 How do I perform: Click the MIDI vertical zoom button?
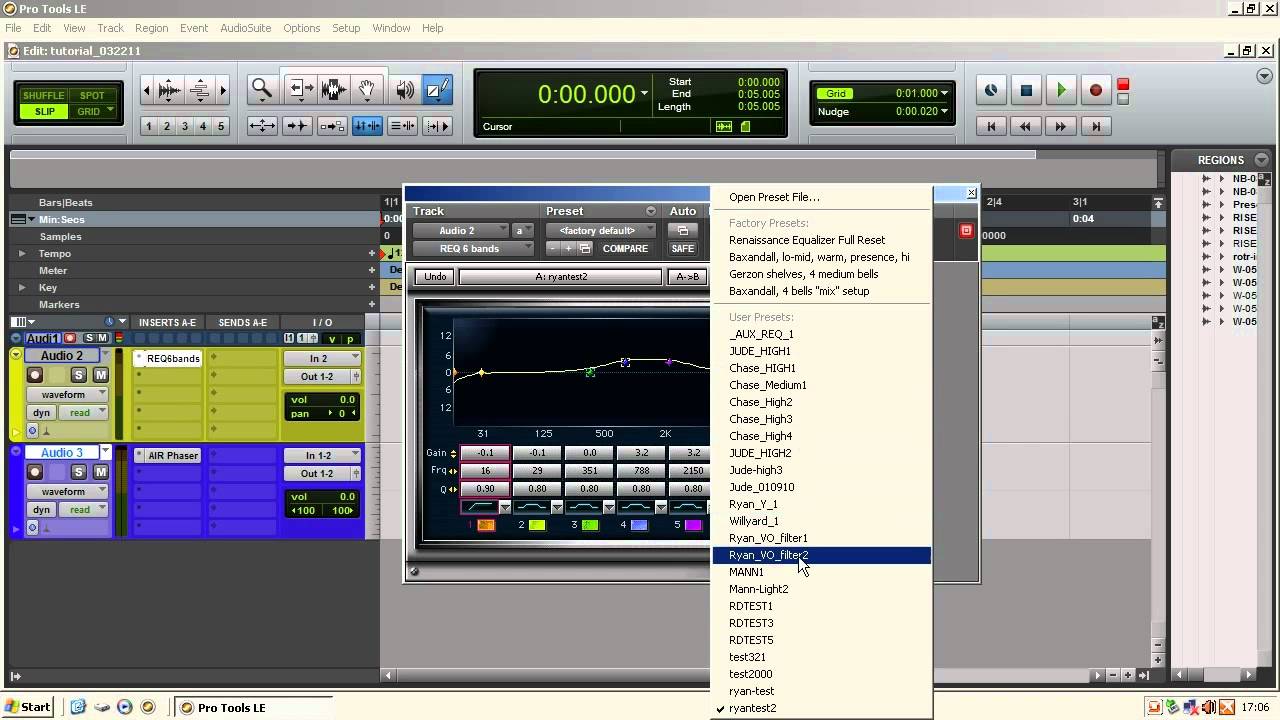[x=200, y=90]
